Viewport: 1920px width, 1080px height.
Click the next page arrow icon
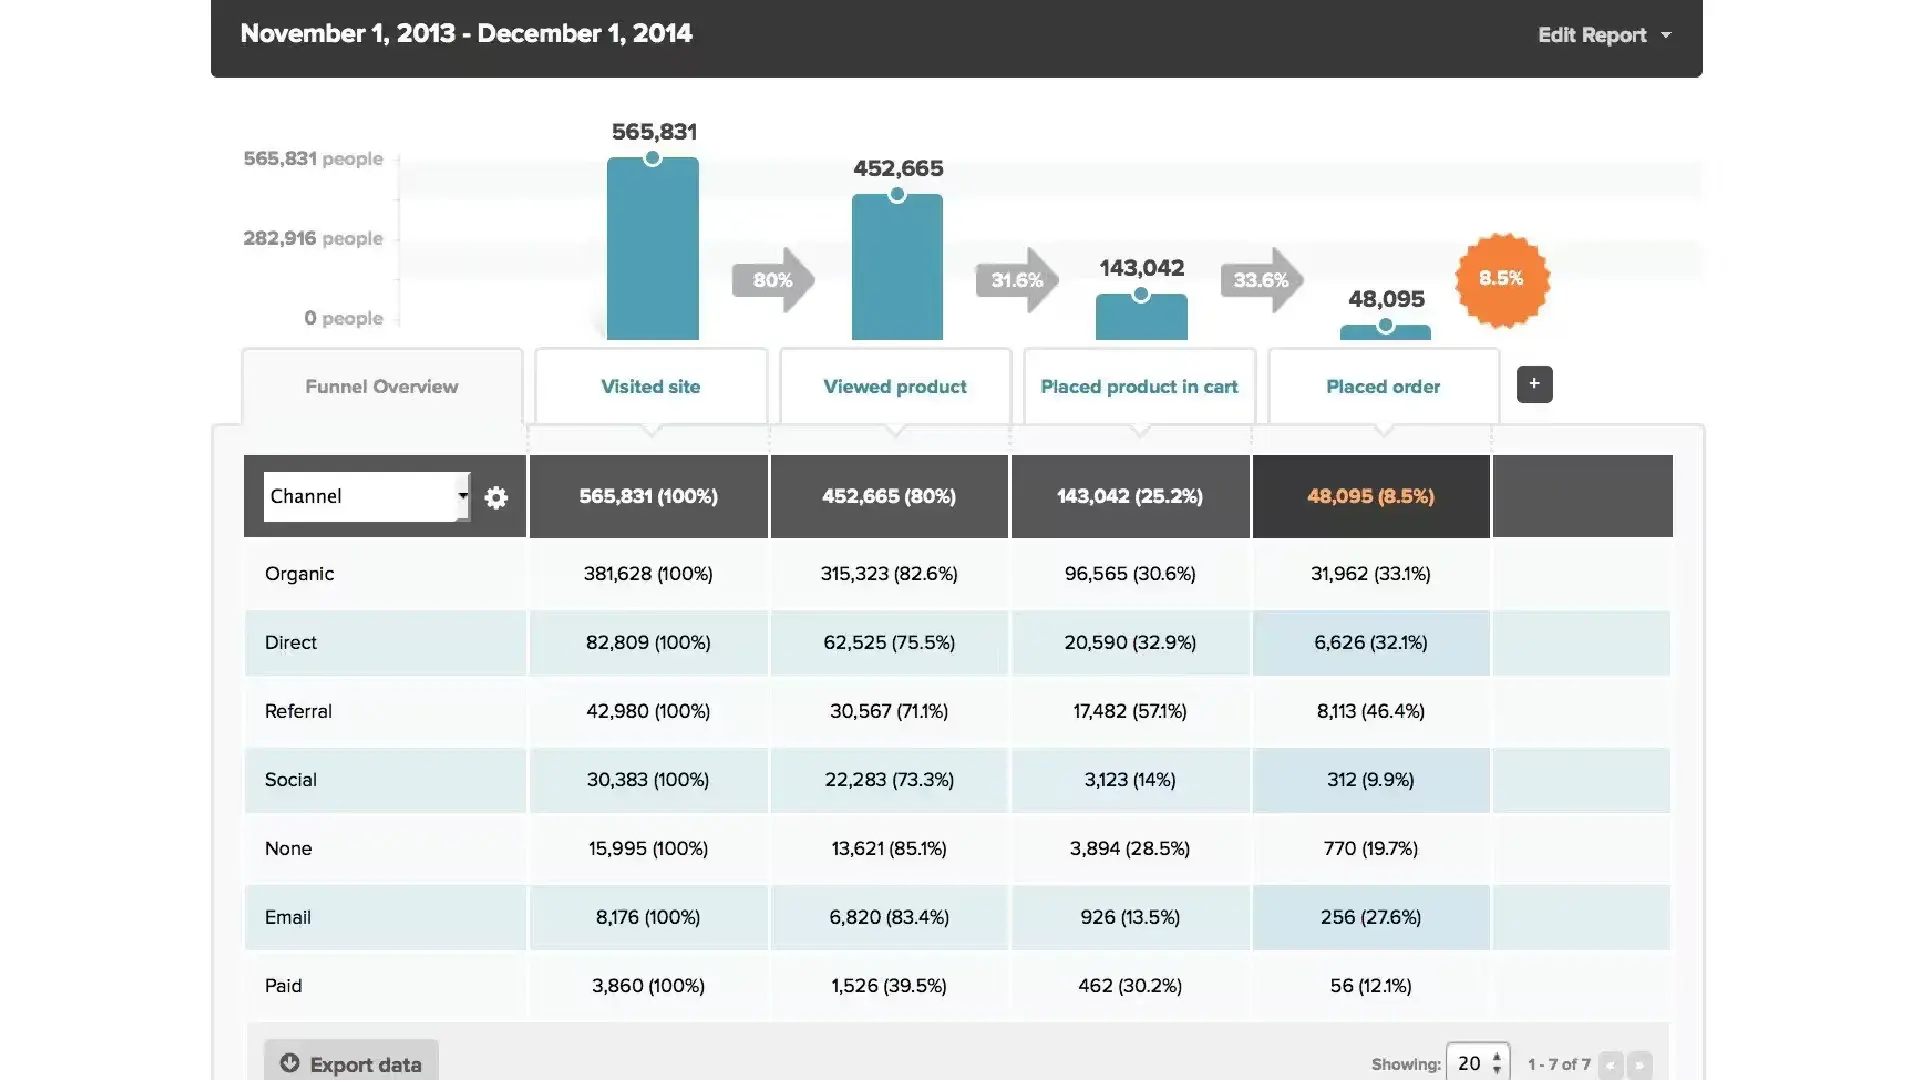click(1639, 1065)
